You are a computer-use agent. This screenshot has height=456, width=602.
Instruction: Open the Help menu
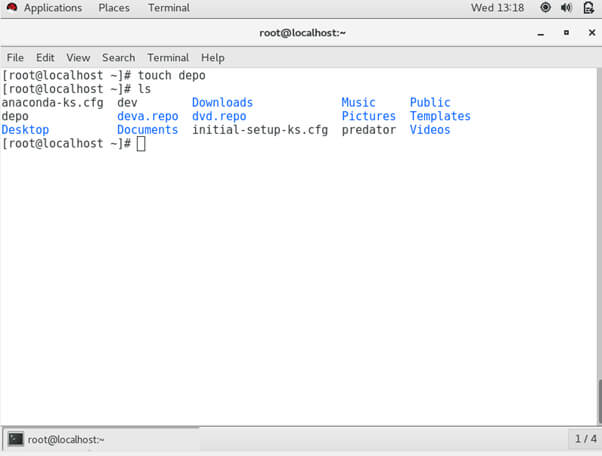pos(213,58)
